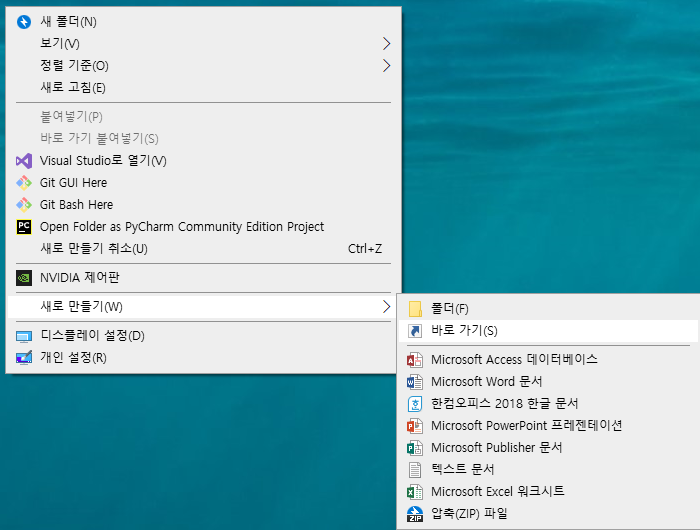
Task: Select Visual Studio로 열기(V)
Action: pyautogui.click(x=204, y=161)
